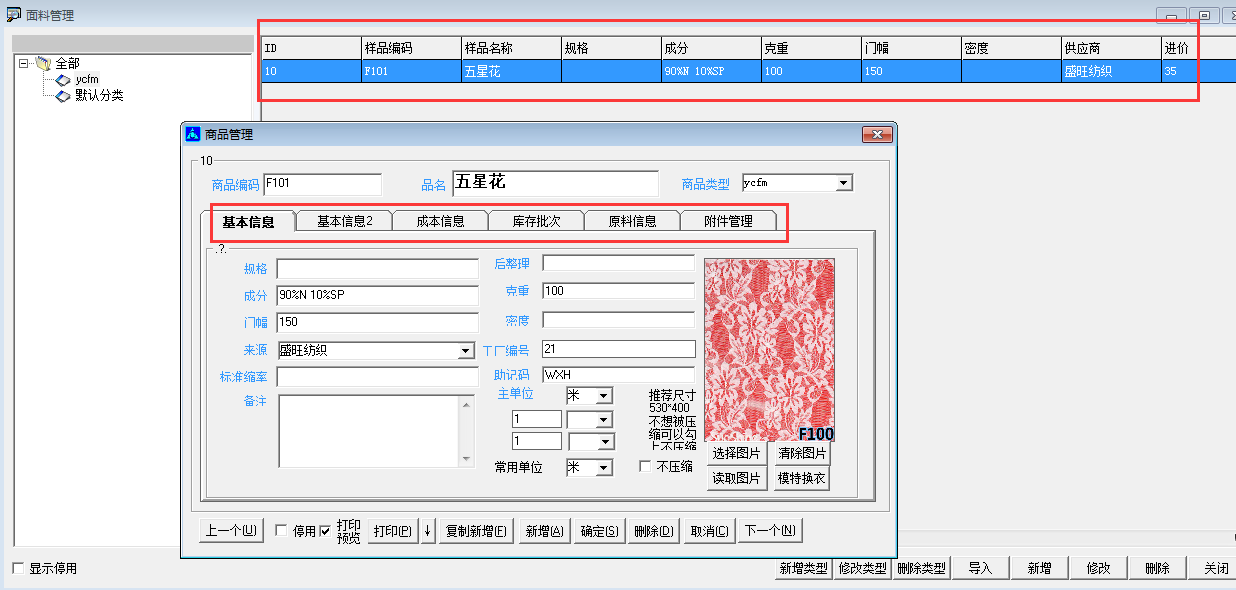The image size is (1236, 590).
Task: Click the 工厂编号 field showing 21
Action: coord(618,349)
